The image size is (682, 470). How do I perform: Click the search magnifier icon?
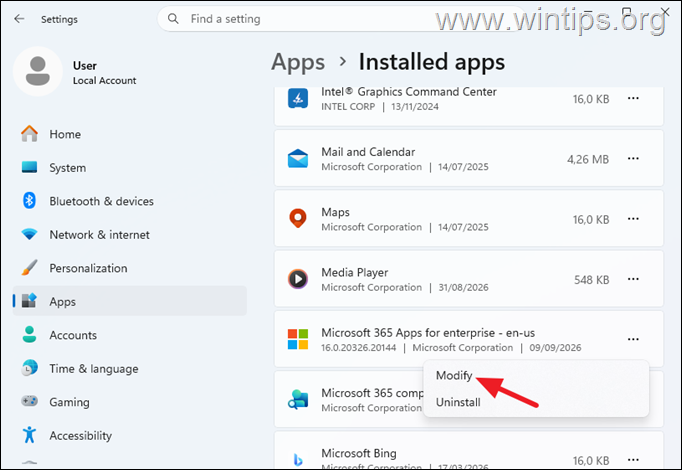[x=173, y=19]
